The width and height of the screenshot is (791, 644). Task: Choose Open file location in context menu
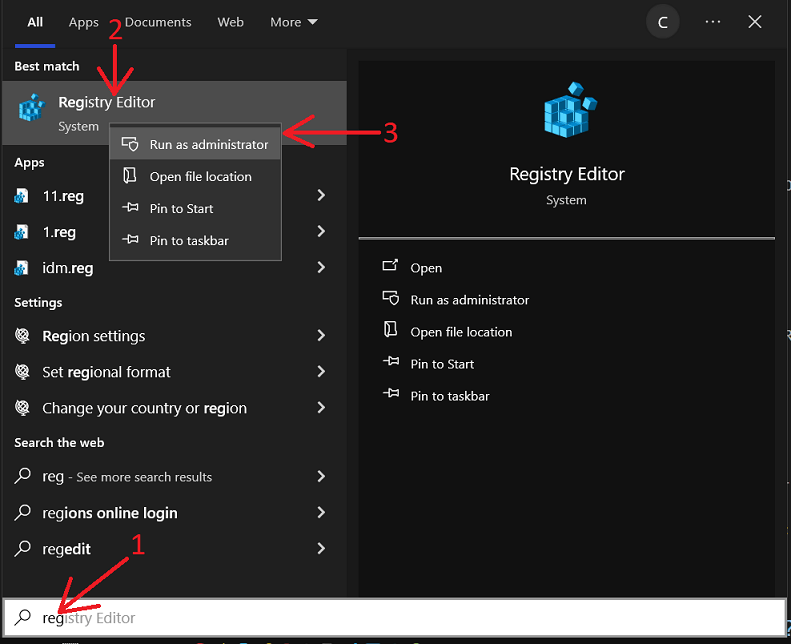click(195, 177)
